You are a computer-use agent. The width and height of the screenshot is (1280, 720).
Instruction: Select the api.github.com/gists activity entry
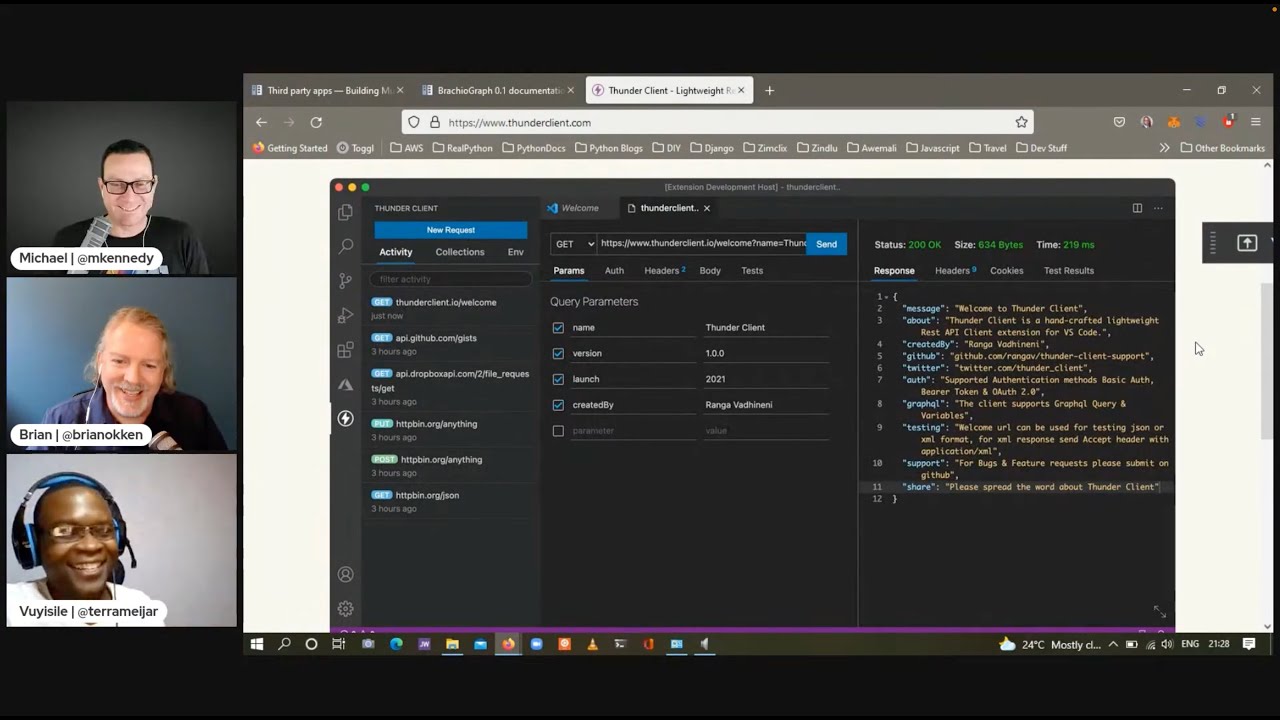[450, 344]
